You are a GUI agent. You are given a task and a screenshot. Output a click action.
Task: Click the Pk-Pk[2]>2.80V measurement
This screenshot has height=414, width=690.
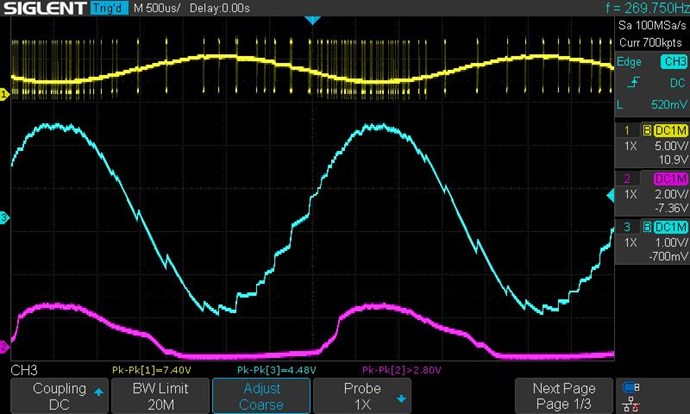401,370
